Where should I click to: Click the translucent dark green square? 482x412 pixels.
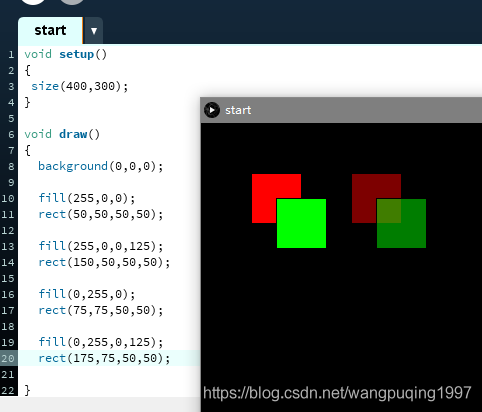pyautogui.click(x=401, y=223)
